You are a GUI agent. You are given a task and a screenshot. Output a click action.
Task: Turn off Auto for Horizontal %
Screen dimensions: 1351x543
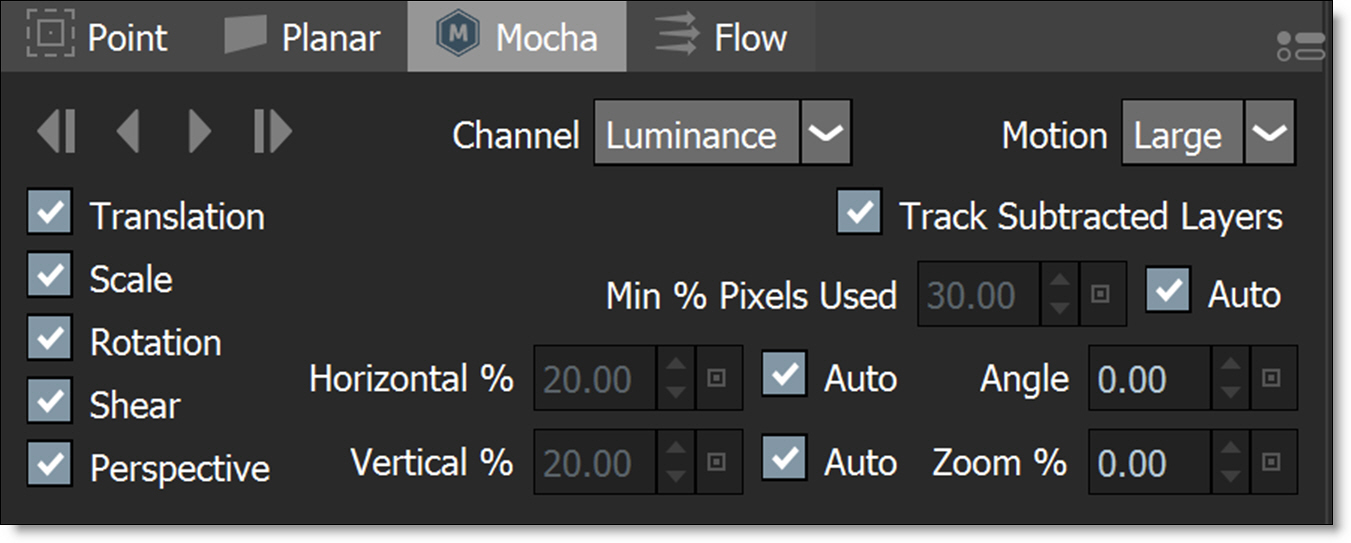(x=784, y=377)
